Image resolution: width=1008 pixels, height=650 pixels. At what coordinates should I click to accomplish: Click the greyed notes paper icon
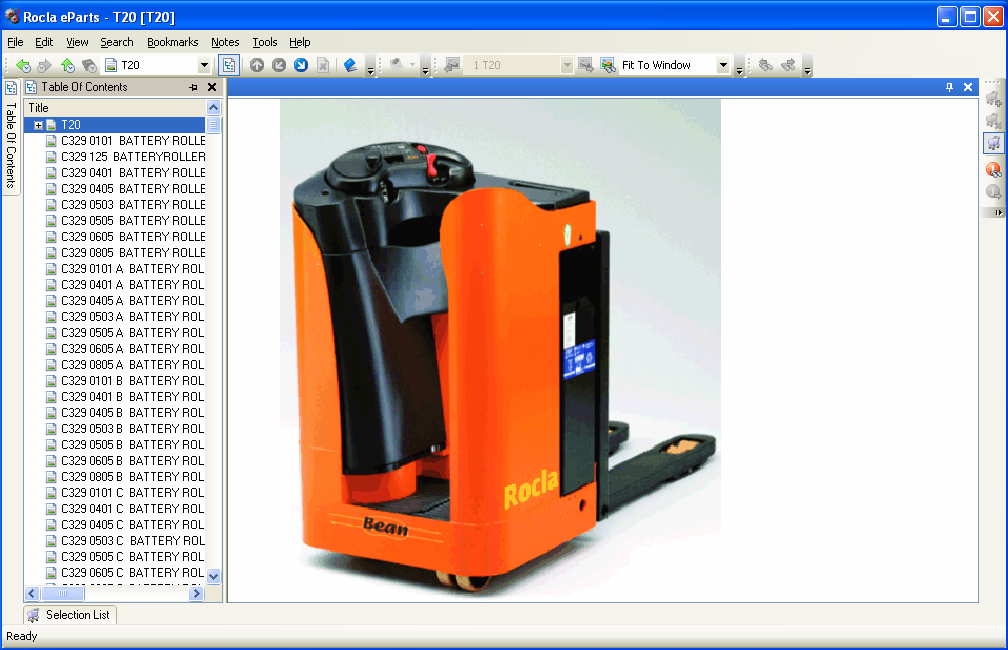tap(397, 65)
